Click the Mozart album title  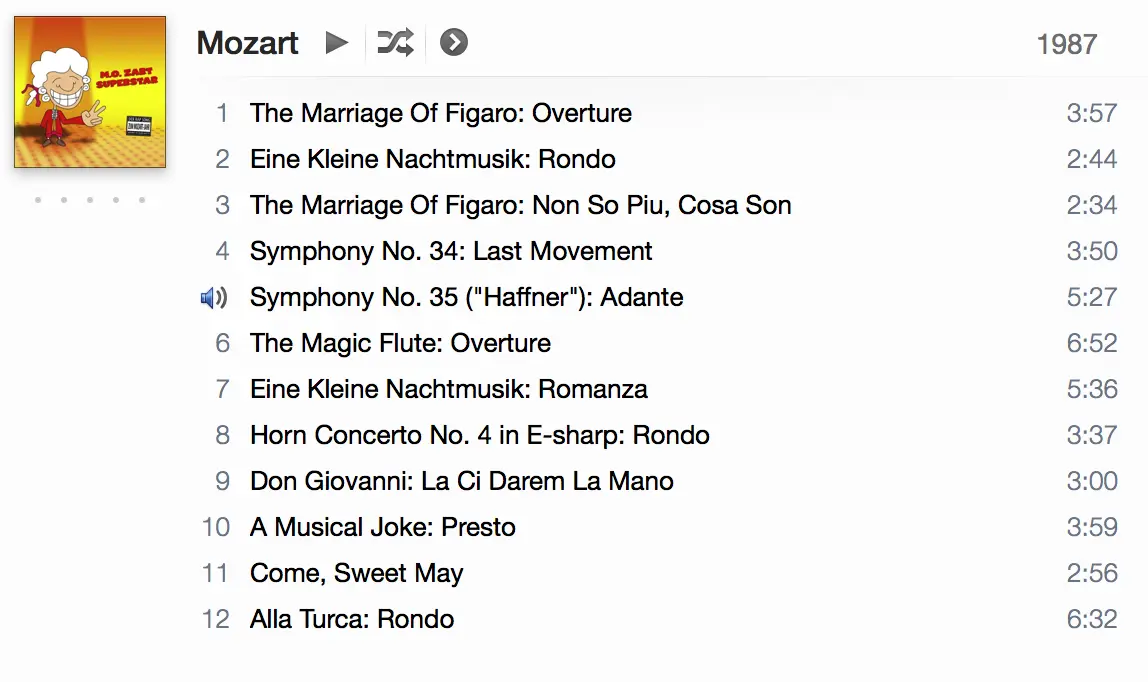tap(247, 43)
